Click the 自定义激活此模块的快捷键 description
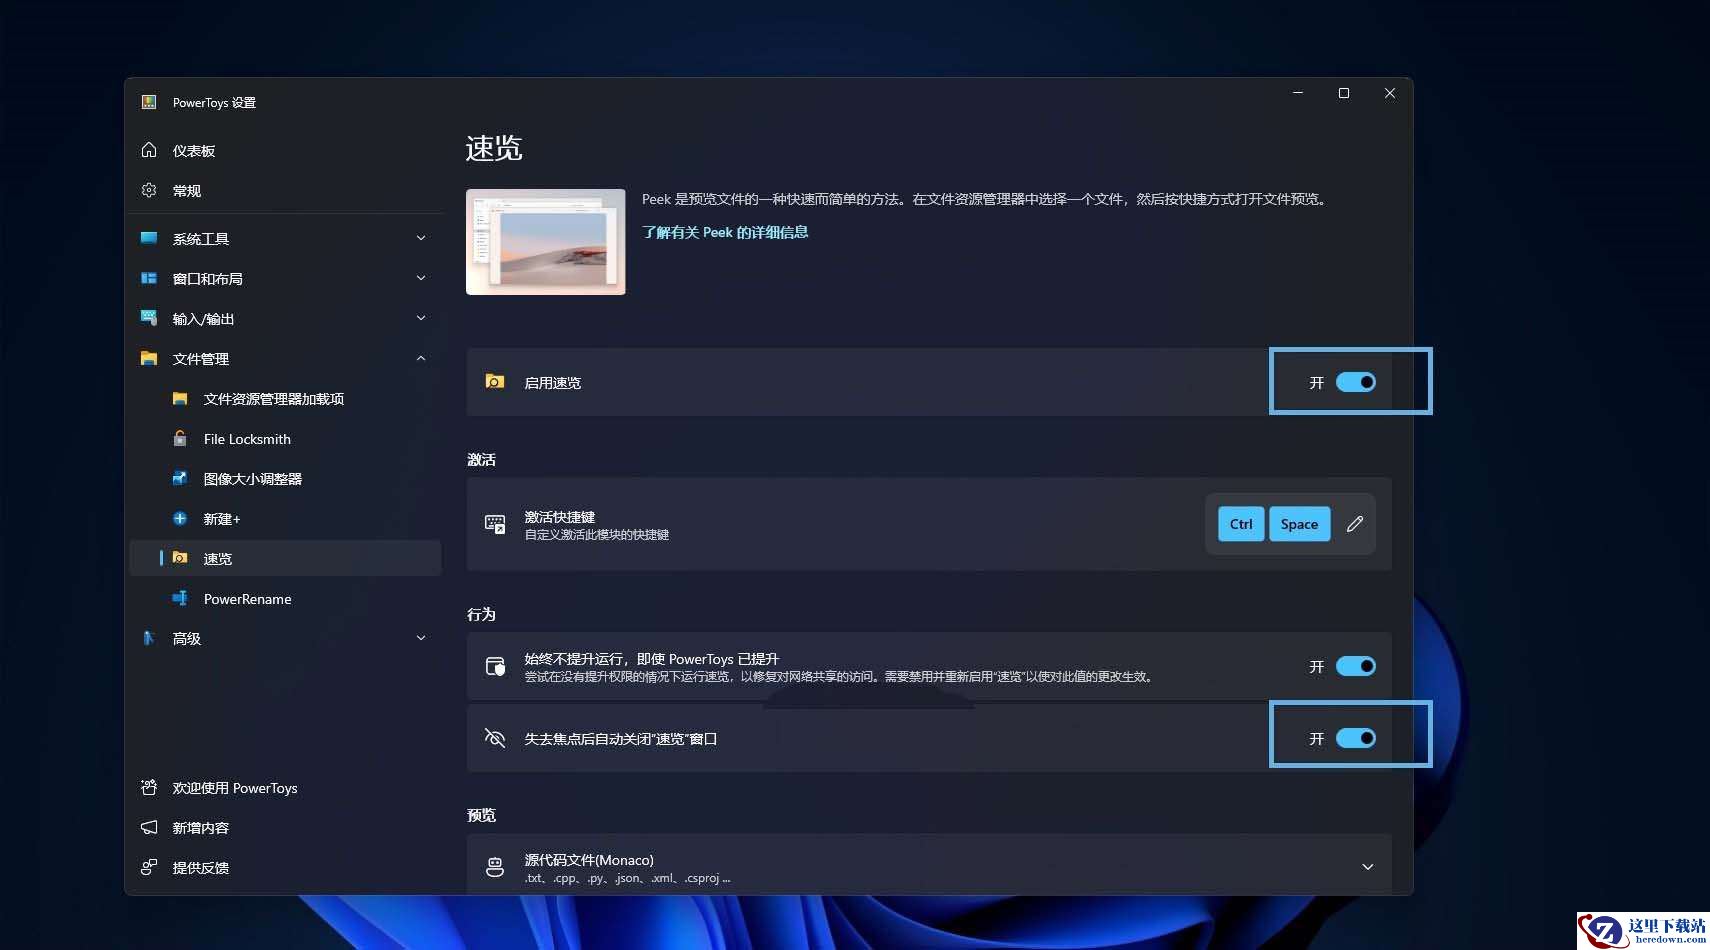This screenshot has height=950, width=1710. [x=597, y=535]
